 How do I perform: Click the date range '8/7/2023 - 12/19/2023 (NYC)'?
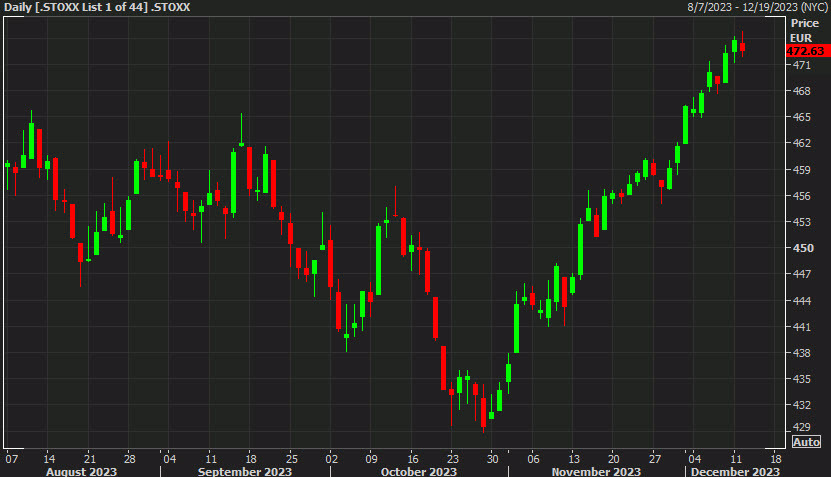757,7
